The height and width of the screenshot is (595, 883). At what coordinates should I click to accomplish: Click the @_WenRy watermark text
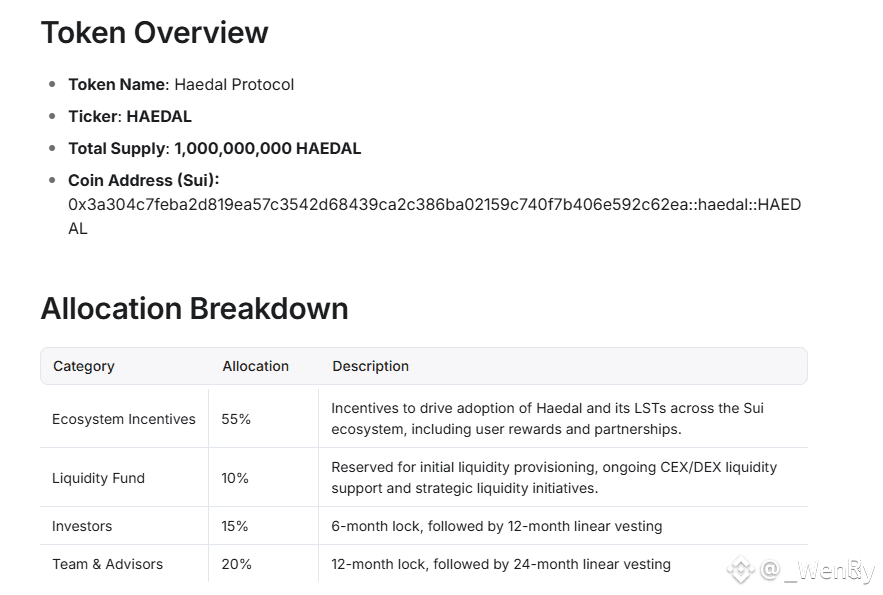(817, 570)
